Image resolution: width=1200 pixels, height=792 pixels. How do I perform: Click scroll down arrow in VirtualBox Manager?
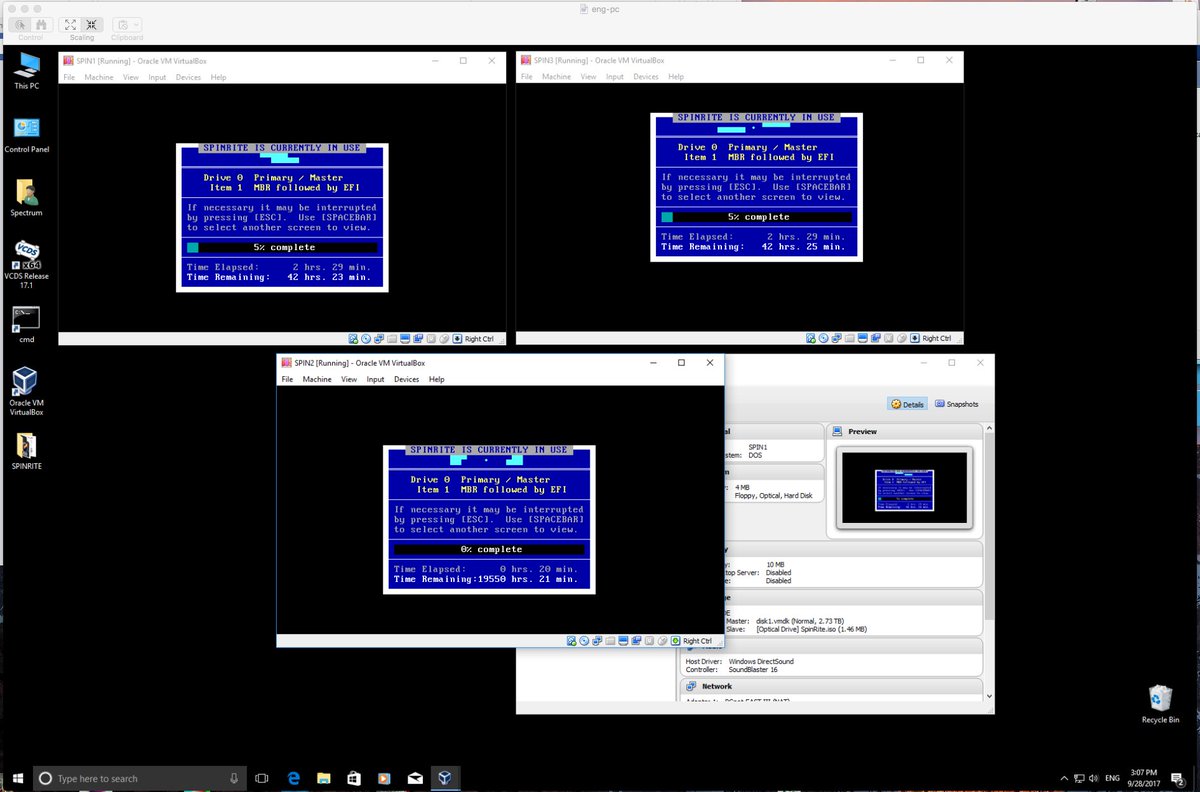pos(990,695)
